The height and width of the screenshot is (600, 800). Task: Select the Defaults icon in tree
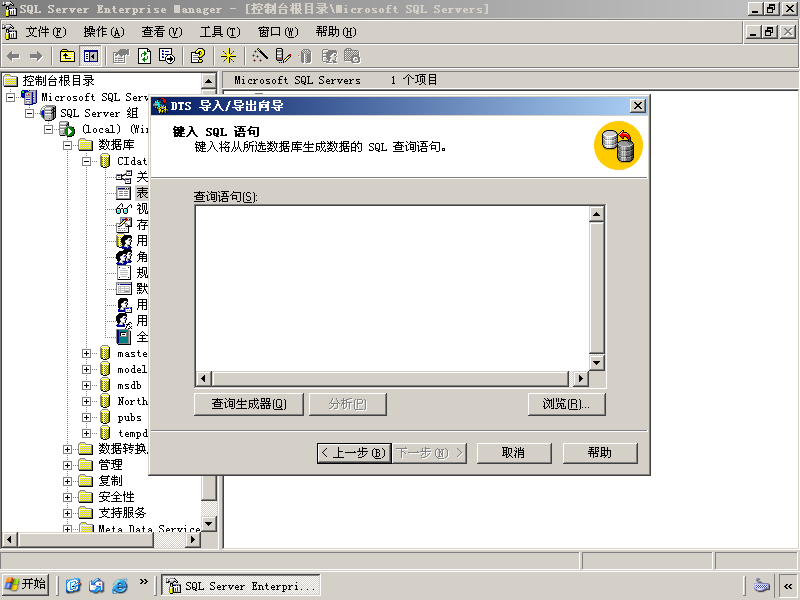123,289
